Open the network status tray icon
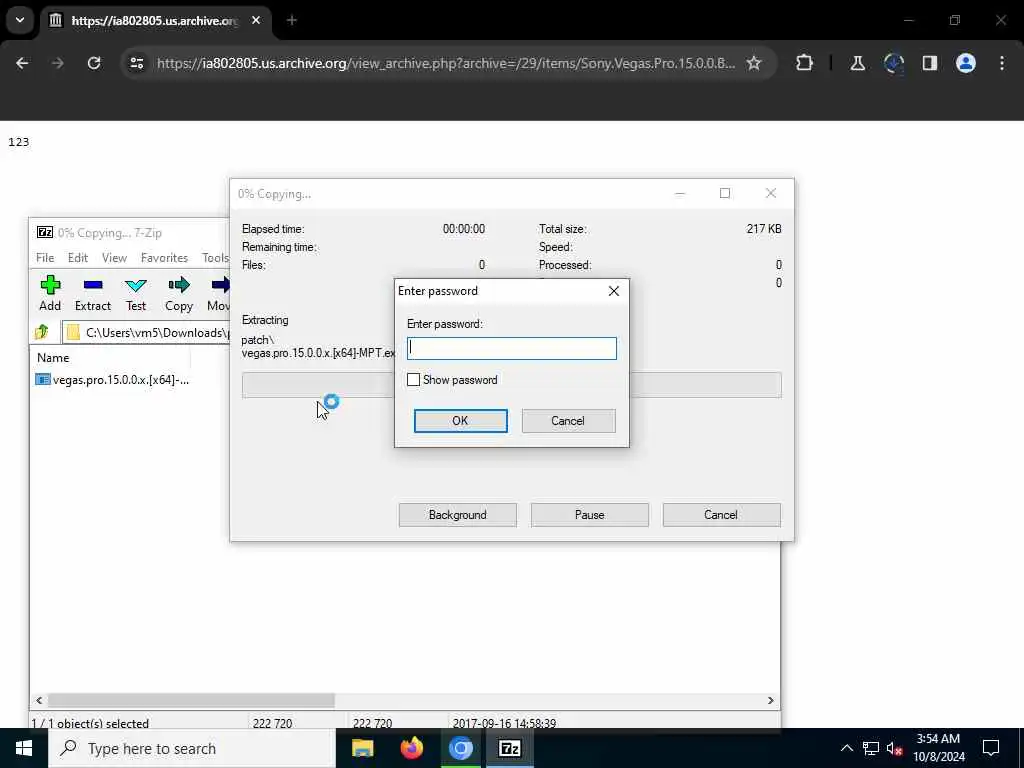 coord(871,748)
